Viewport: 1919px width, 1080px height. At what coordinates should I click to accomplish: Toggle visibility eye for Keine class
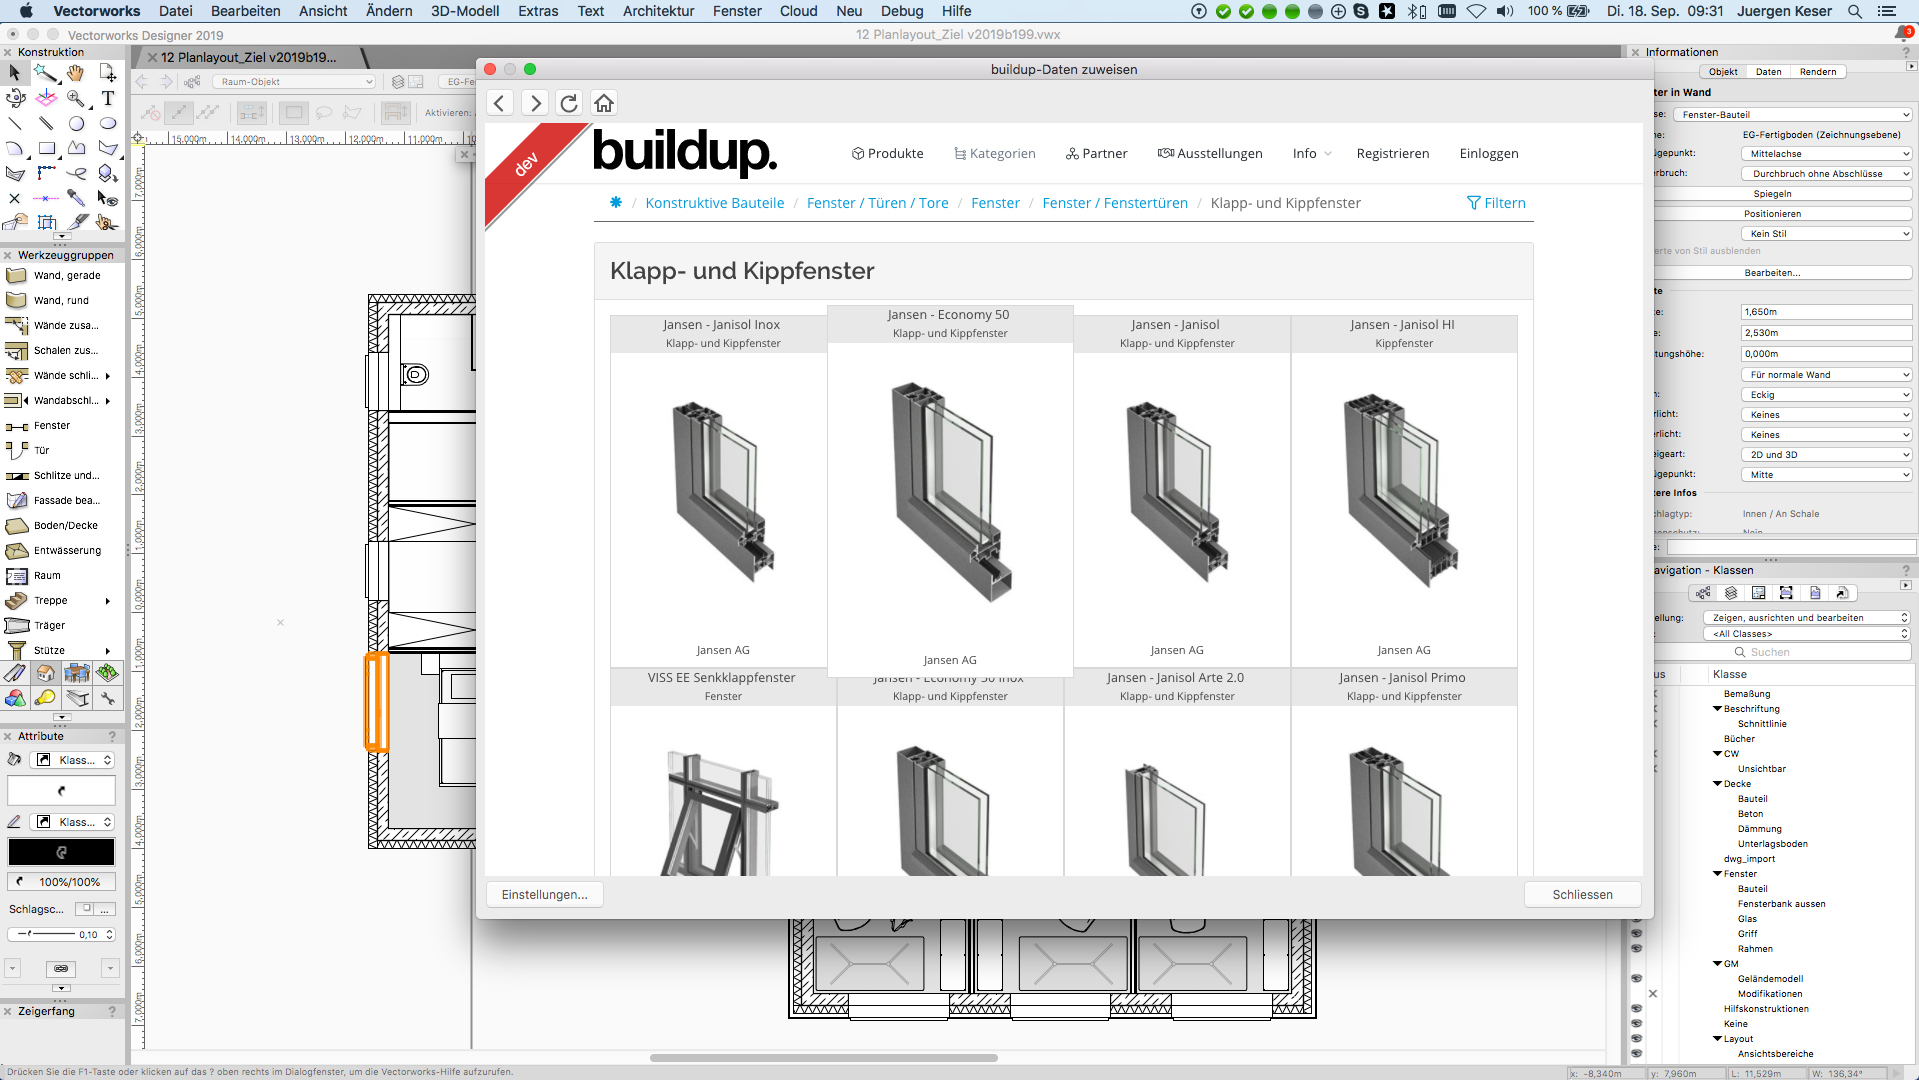coord(1637,1024)
